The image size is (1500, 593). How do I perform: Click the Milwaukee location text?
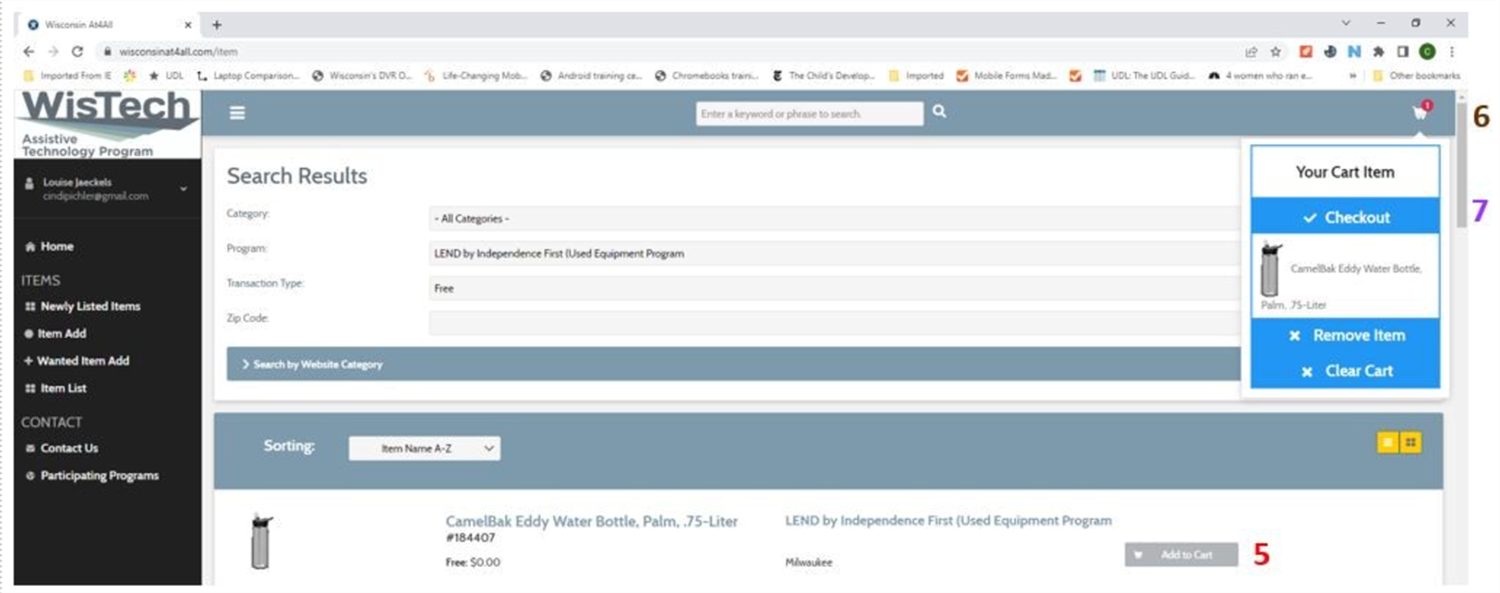coord(808,562)
